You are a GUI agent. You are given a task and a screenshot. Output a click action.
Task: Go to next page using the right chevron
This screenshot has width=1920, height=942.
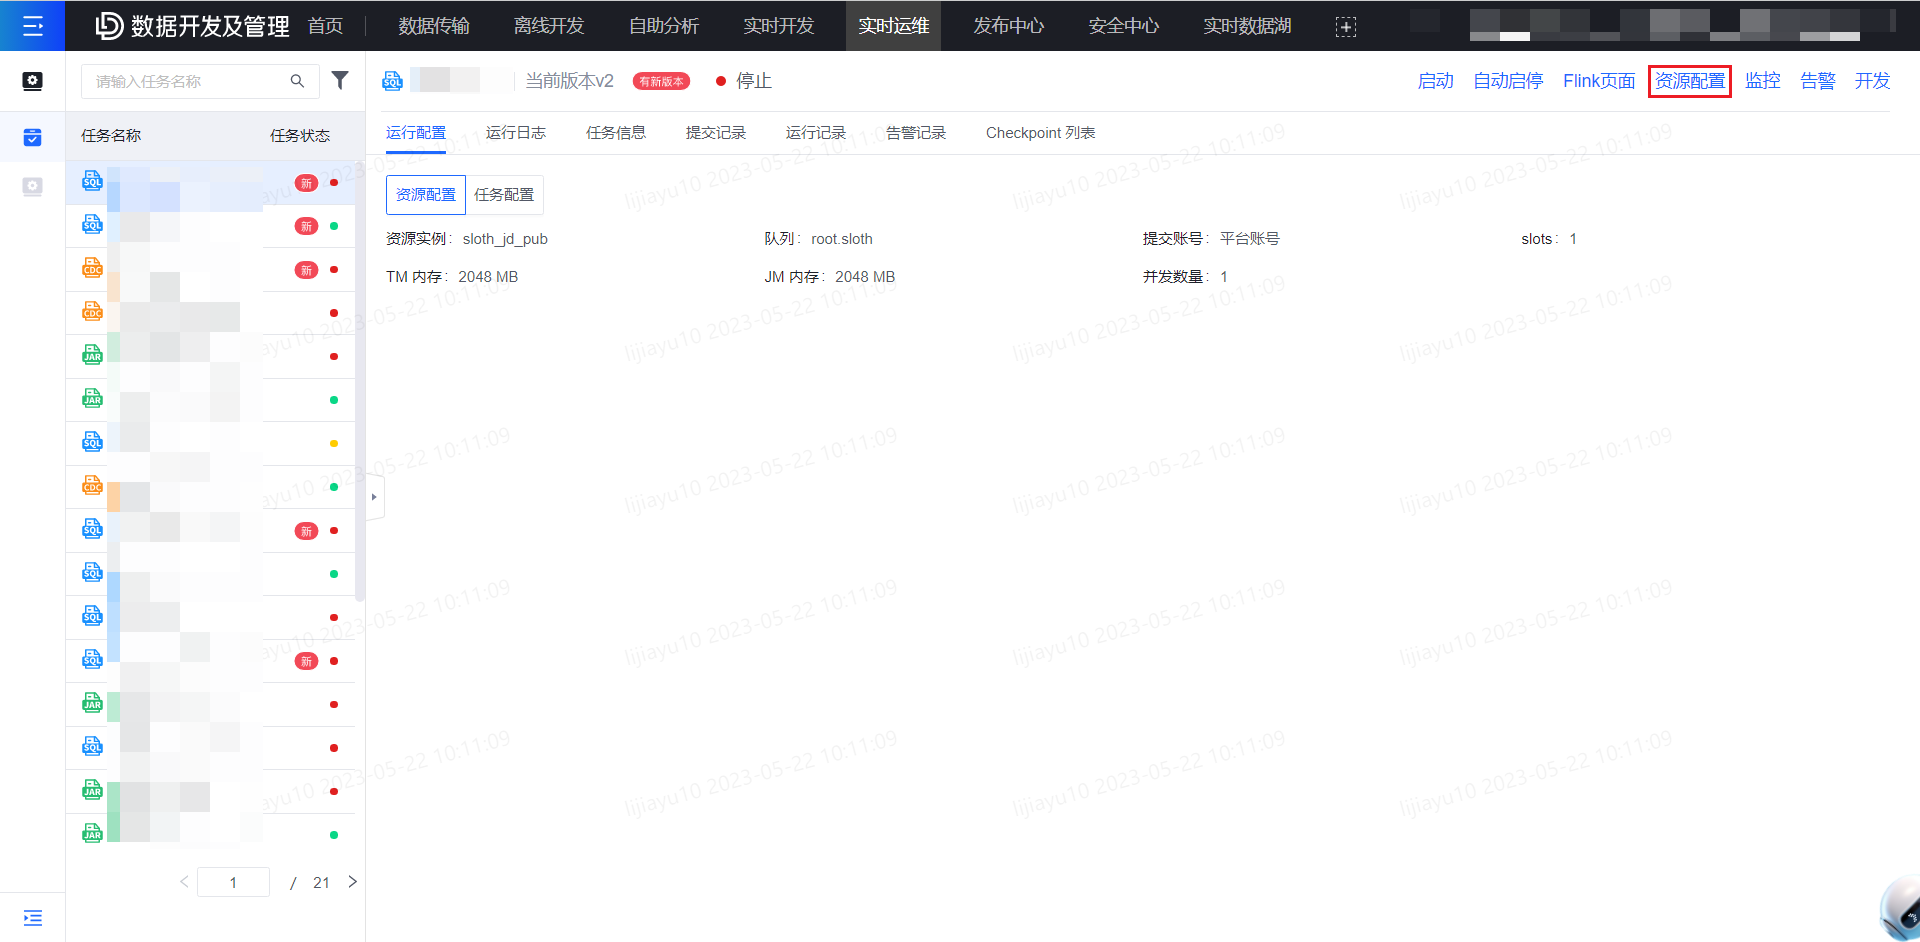pyautogui.click(x=352, y=882)
